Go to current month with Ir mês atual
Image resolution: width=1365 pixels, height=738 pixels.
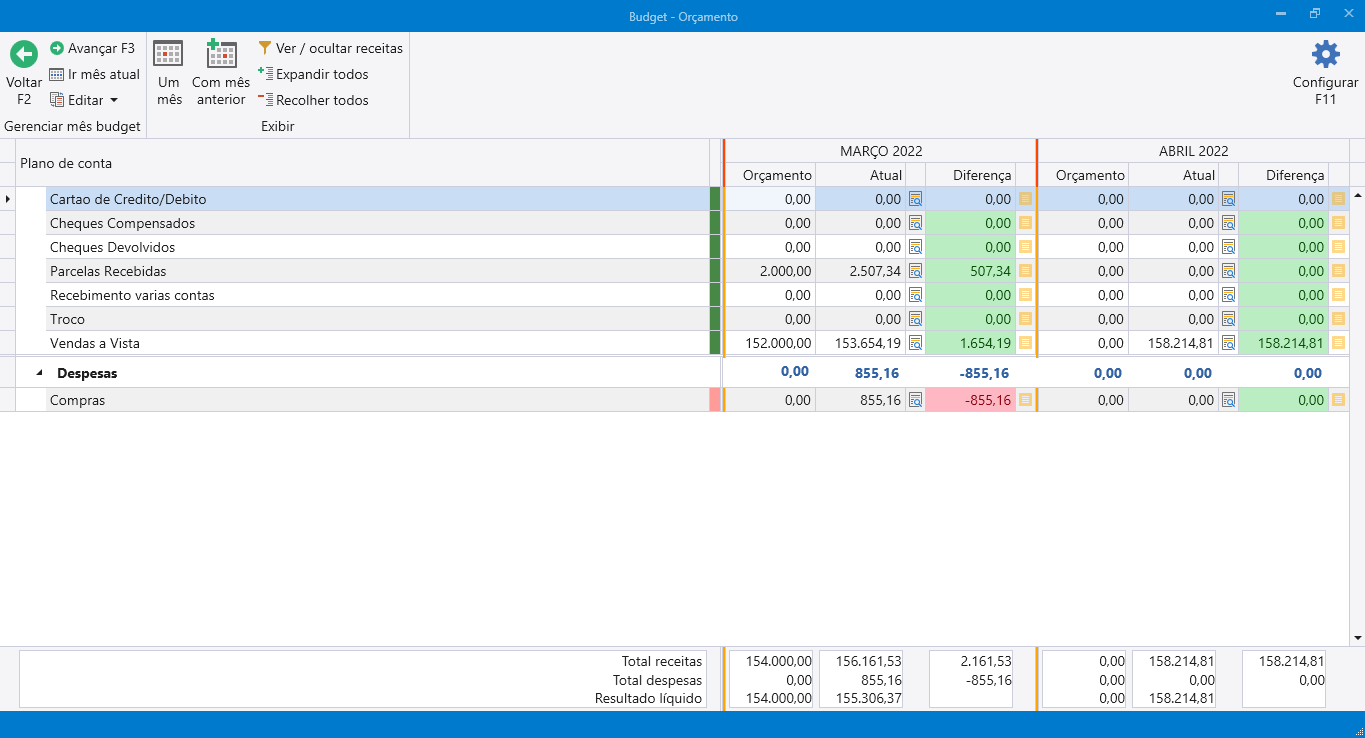click(x=95, y=74)
